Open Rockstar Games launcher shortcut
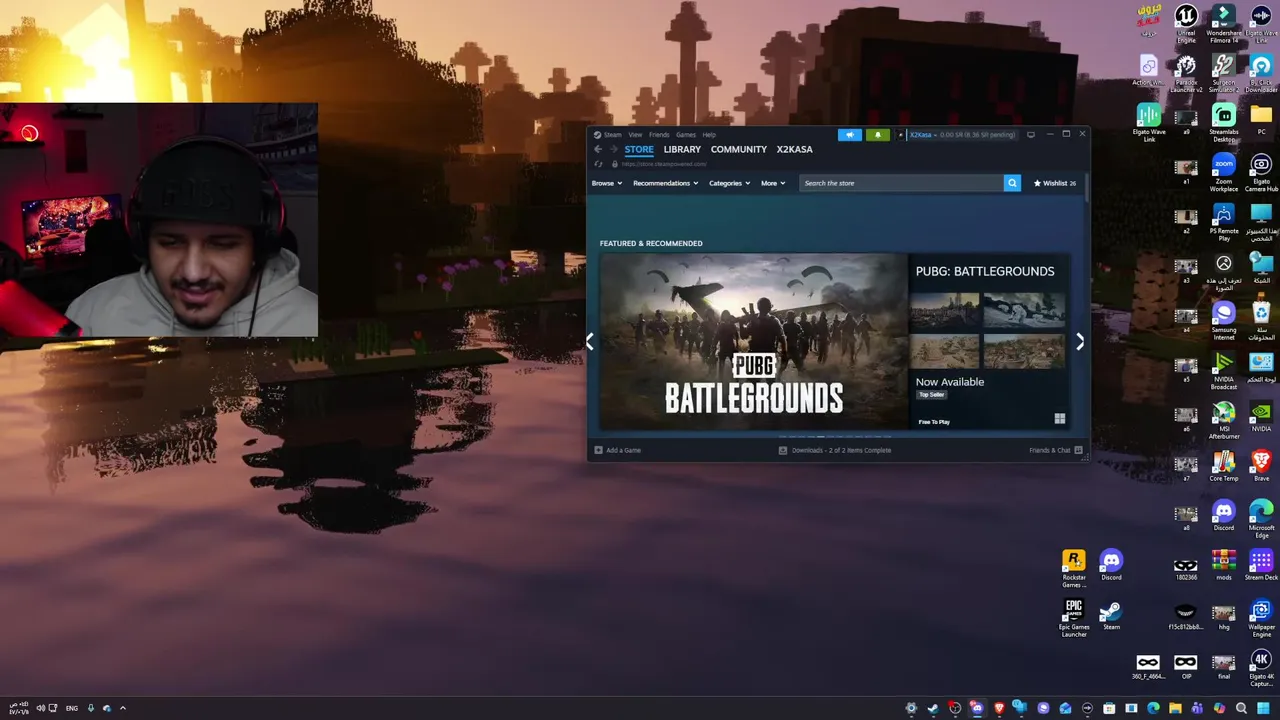The image size is (1280, 720). (1074, 568)
